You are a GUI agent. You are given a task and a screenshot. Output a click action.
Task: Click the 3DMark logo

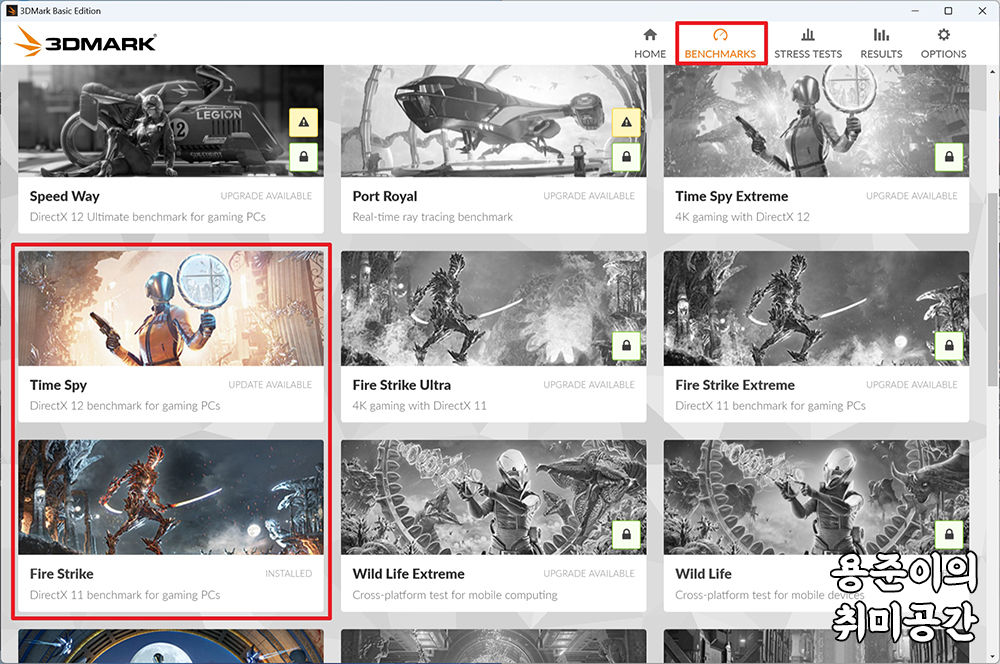pos(85,42)
